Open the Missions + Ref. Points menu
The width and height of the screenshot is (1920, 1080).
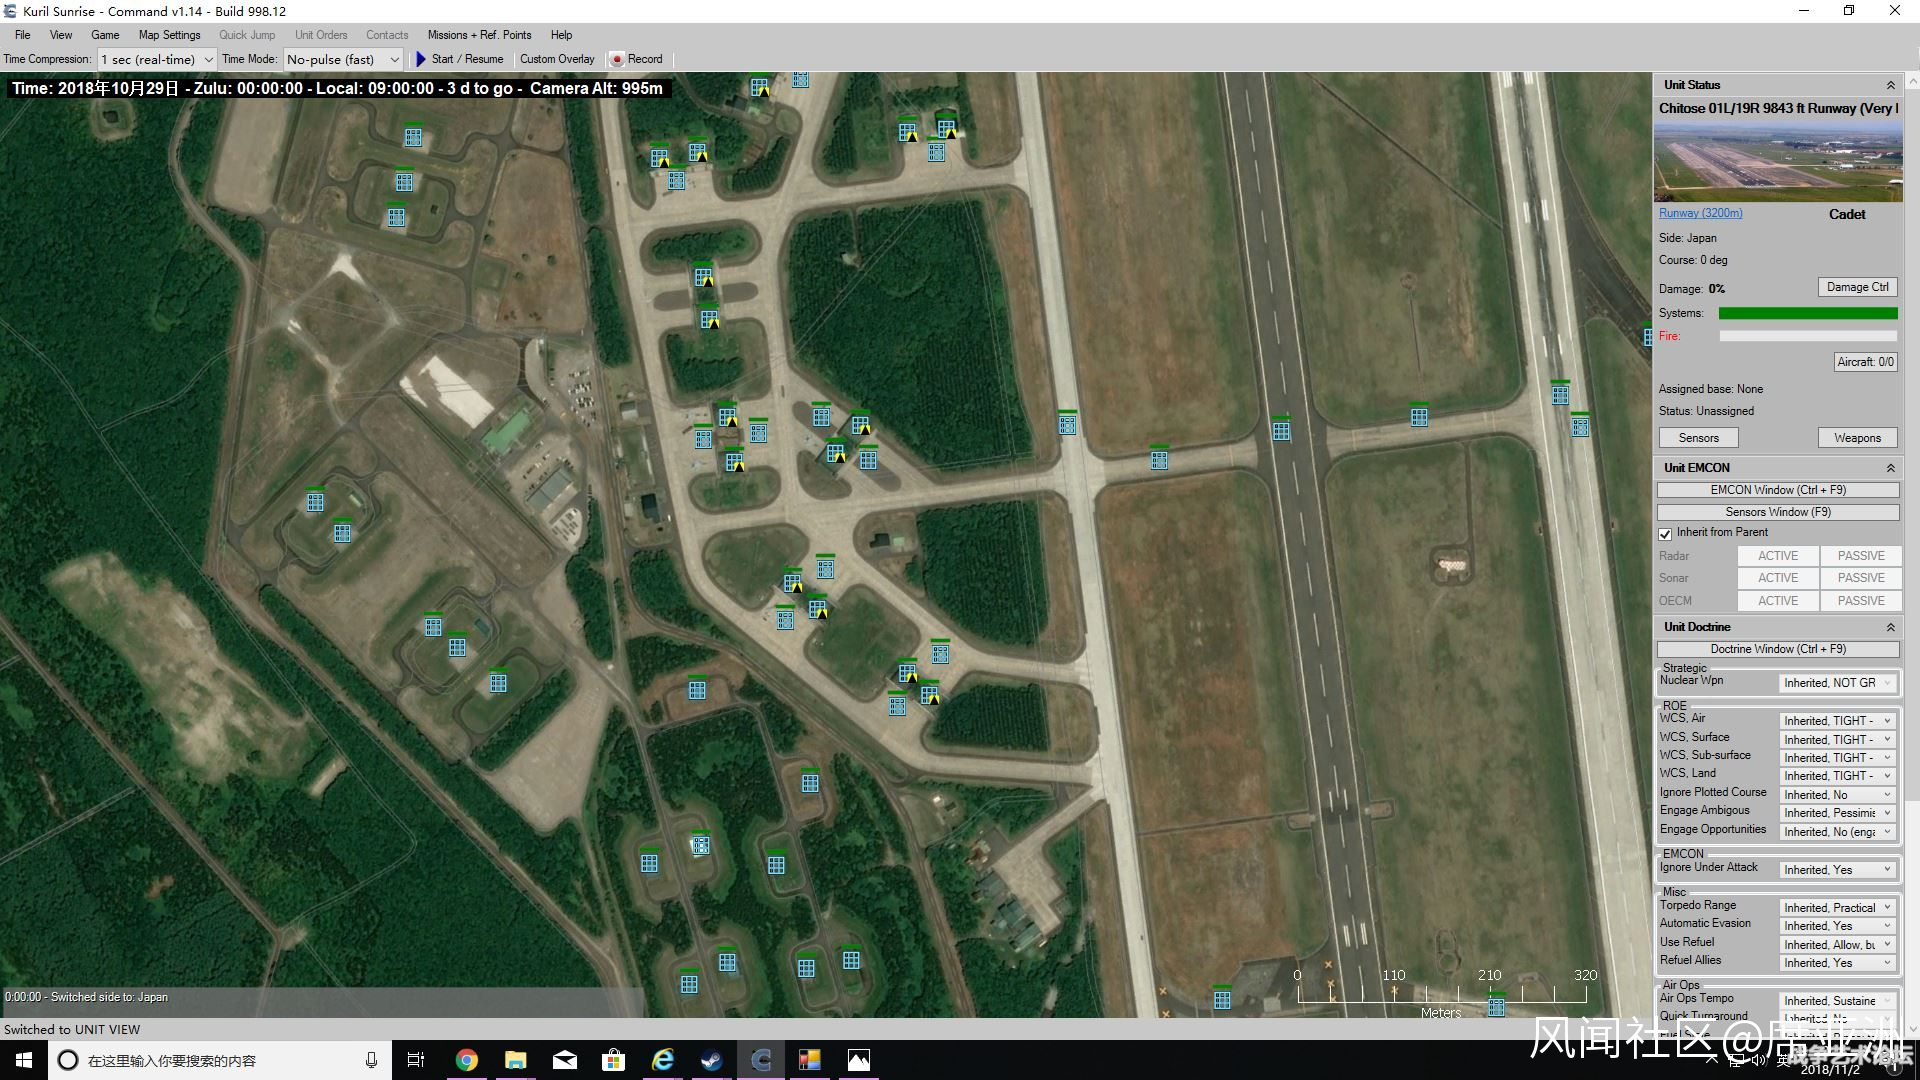tap(479, 35)
